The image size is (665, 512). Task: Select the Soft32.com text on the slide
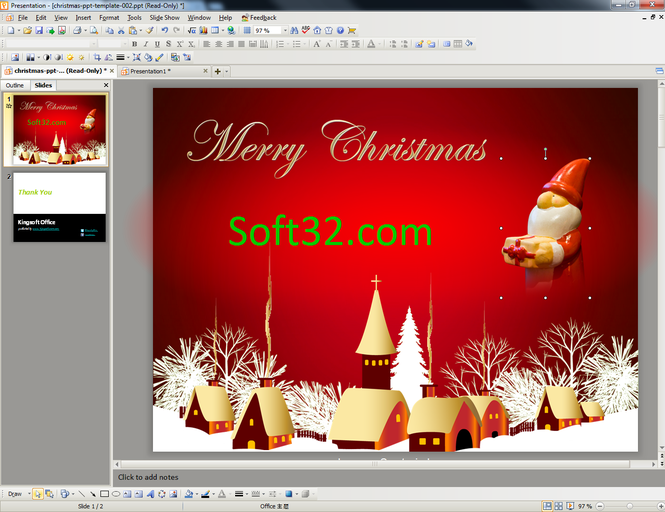point(330,231)
